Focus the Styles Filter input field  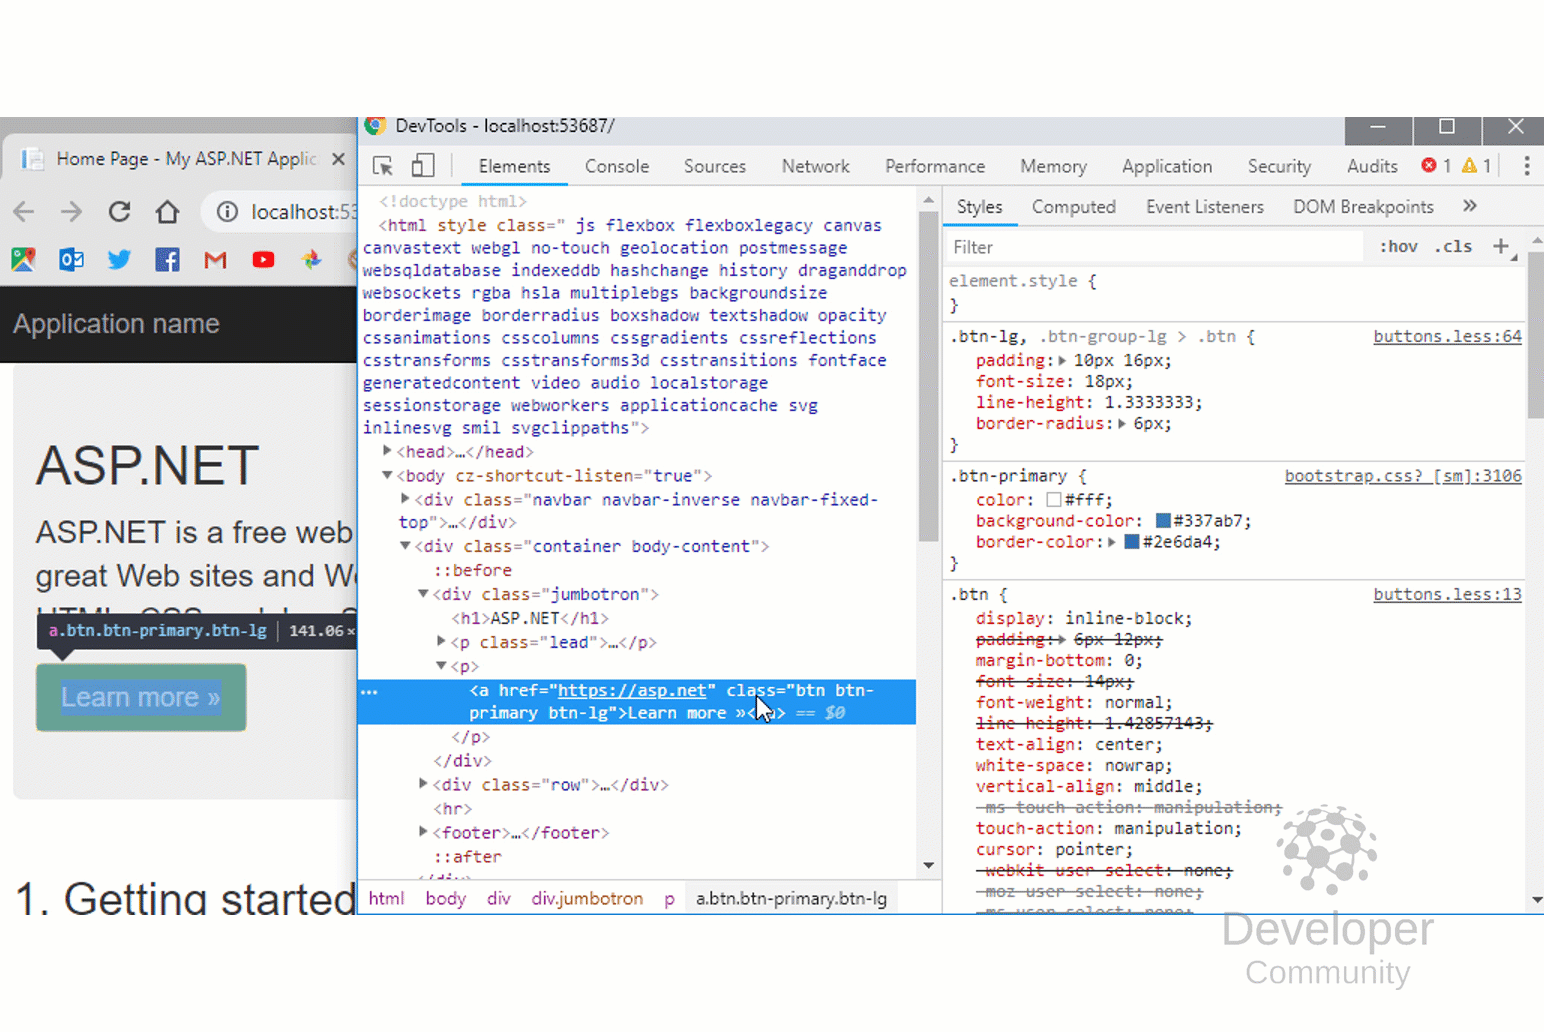click(1155, 247)
